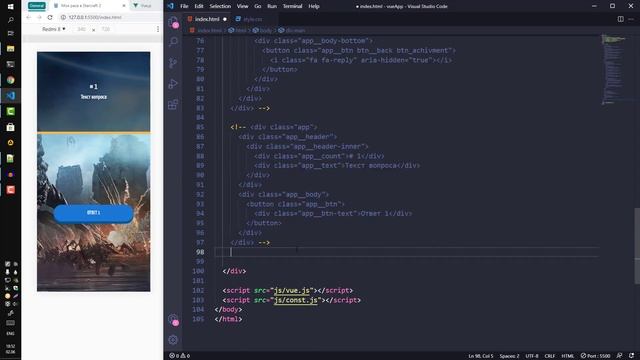Click HTML language mode status

[568, 356]
